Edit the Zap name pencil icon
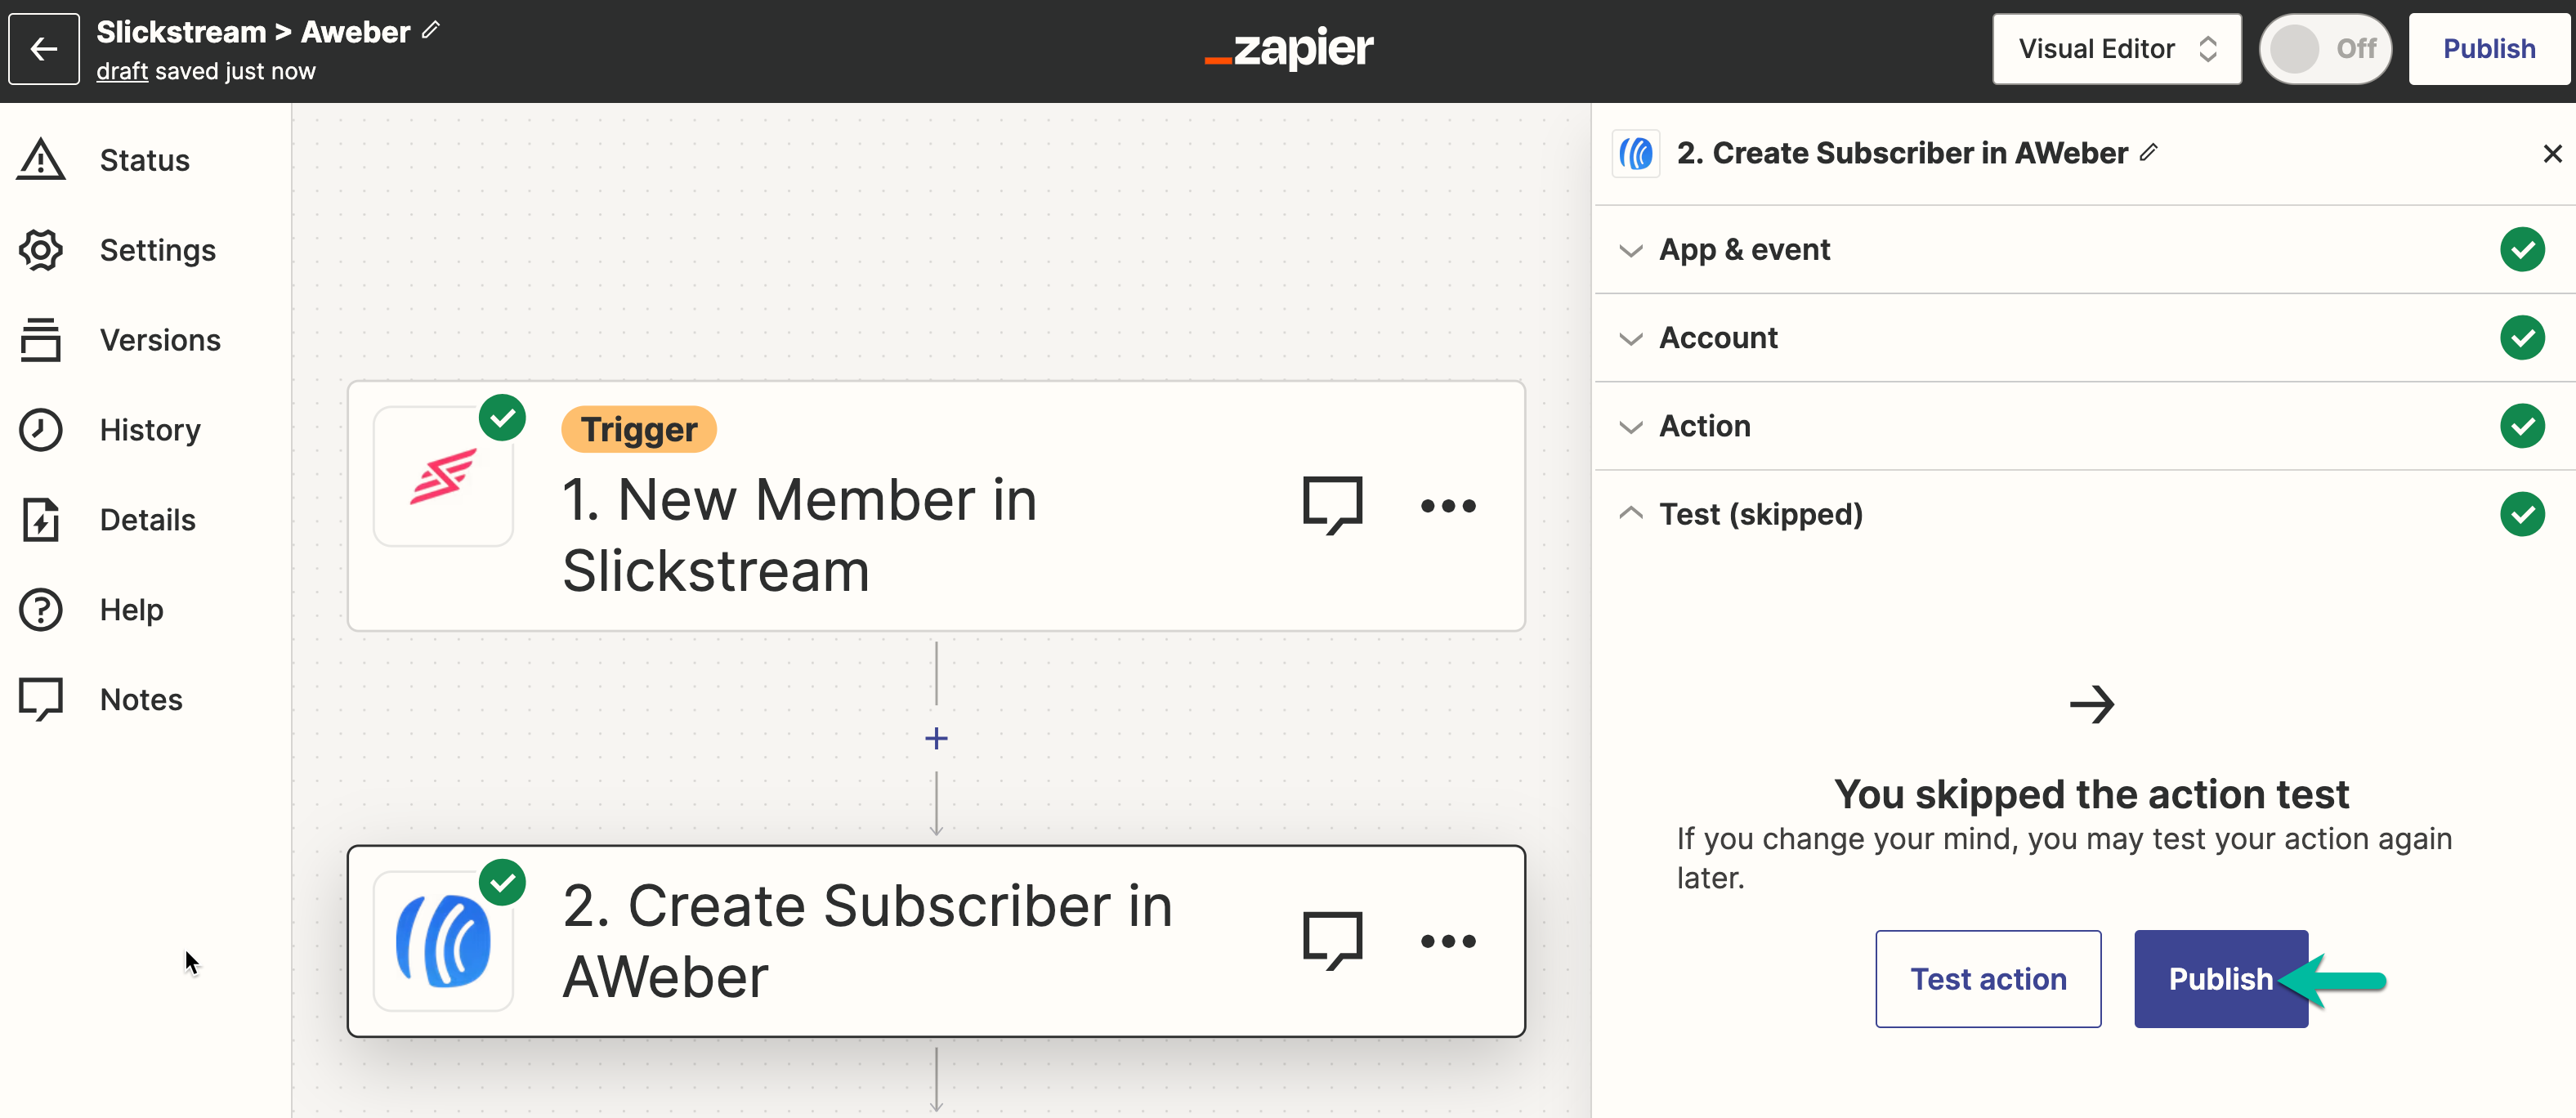The height and width of the screenshot is (1118, 2576). tap(431, 30)
